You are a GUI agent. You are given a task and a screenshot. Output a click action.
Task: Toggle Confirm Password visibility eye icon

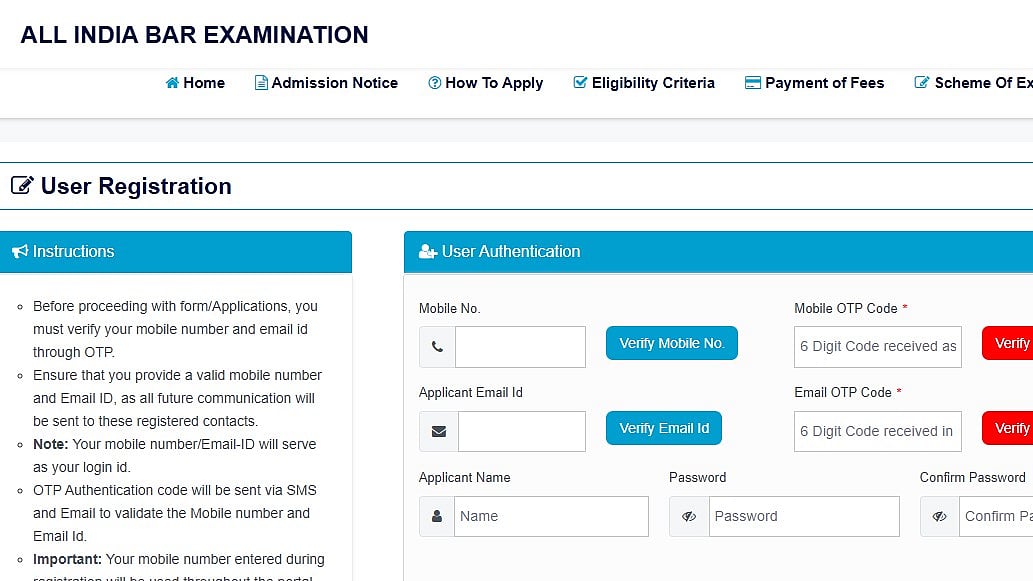(x=939, y=517)
